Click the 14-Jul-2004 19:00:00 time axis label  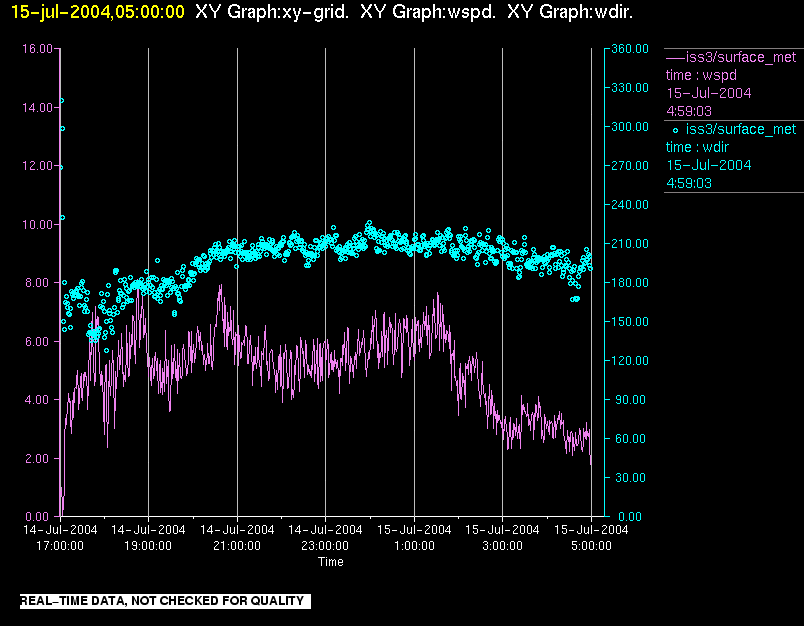[x=148, y=537]
